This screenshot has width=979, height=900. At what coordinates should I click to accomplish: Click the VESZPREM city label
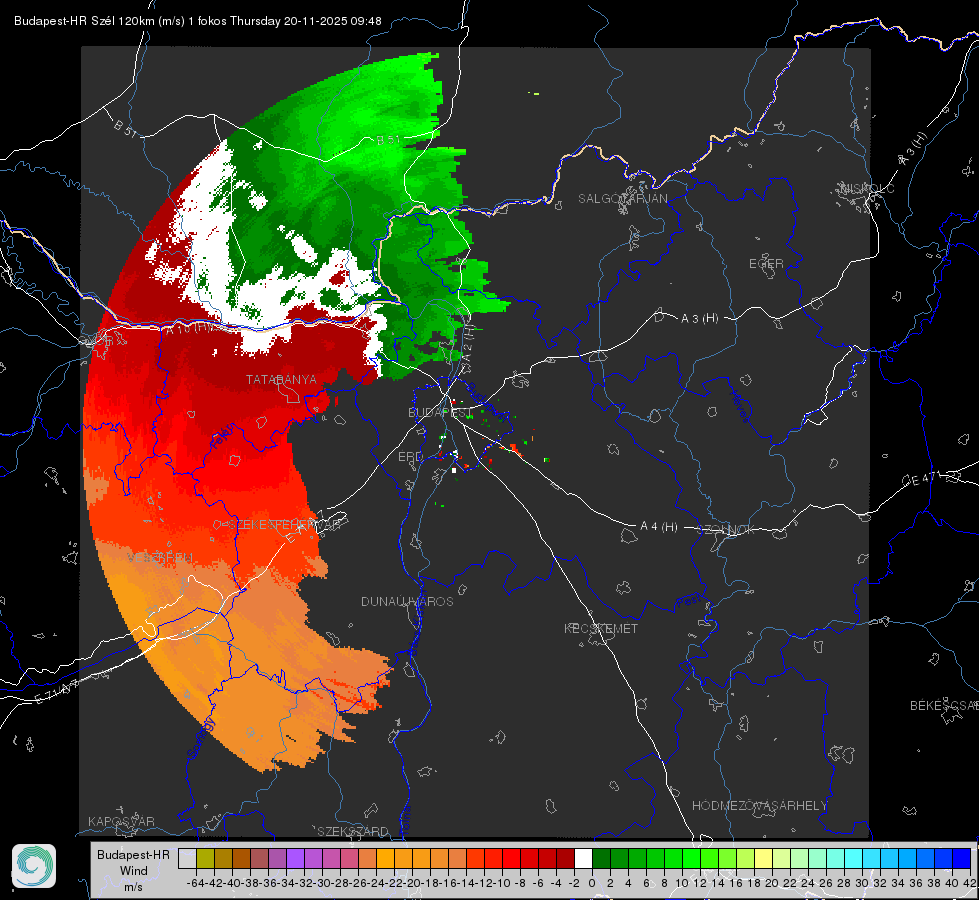pos(160,557)
